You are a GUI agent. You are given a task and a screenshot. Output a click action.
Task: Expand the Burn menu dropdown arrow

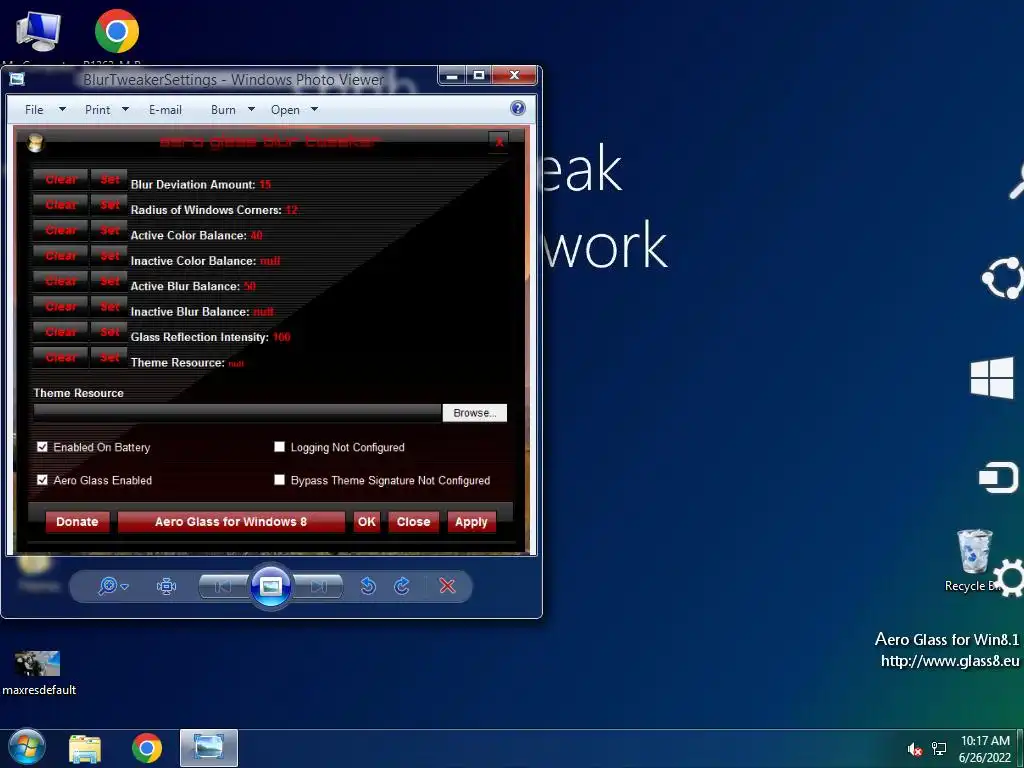[251, 110]
